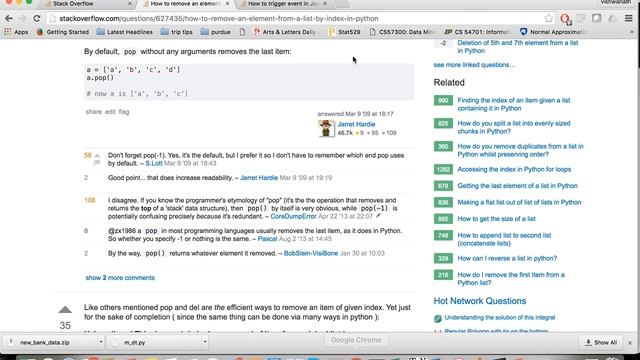Open Understanding the solution of this integral
The width and height of the screenshot is (640, 360).
click(x=500, y=317)
